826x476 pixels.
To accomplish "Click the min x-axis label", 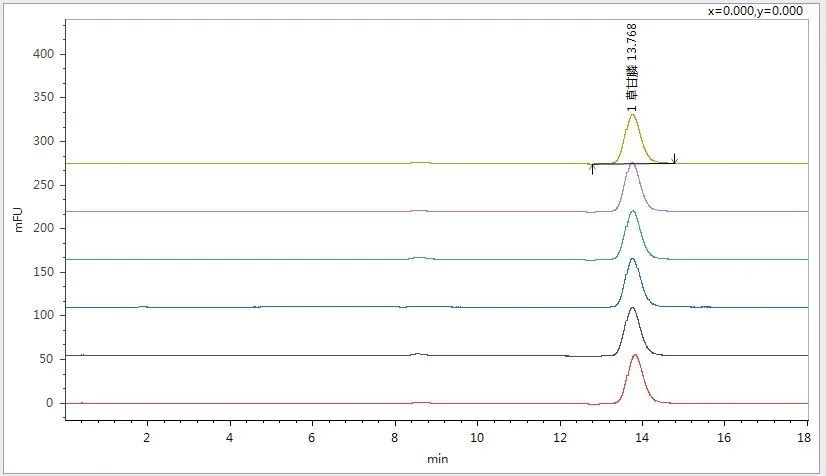I will pyautogui.click(x=437, y=459).
